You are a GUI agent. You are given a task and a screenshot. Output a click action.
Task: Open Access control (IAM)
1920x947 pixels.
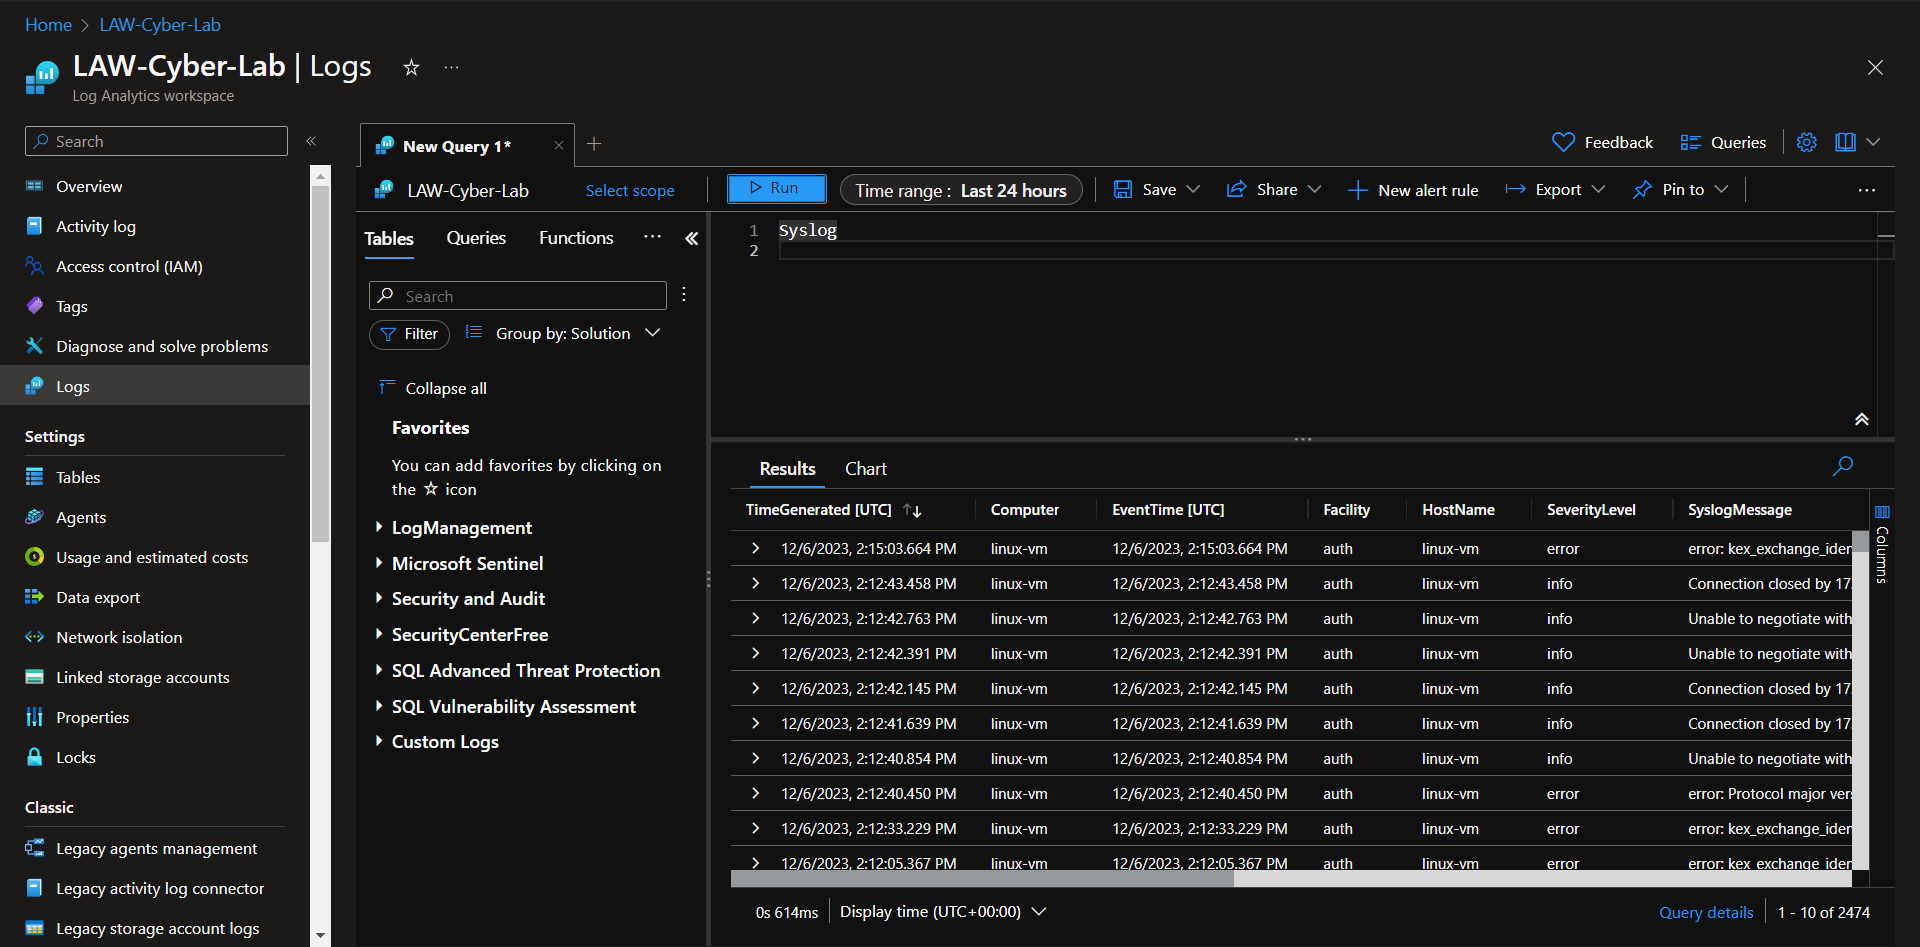[x=129, y=266]
